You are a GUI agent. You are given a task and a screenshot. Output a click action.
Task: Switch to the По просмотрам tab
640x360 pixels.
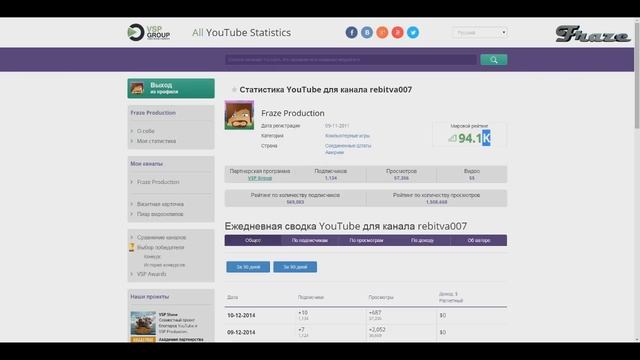click(x=366, y=240)
